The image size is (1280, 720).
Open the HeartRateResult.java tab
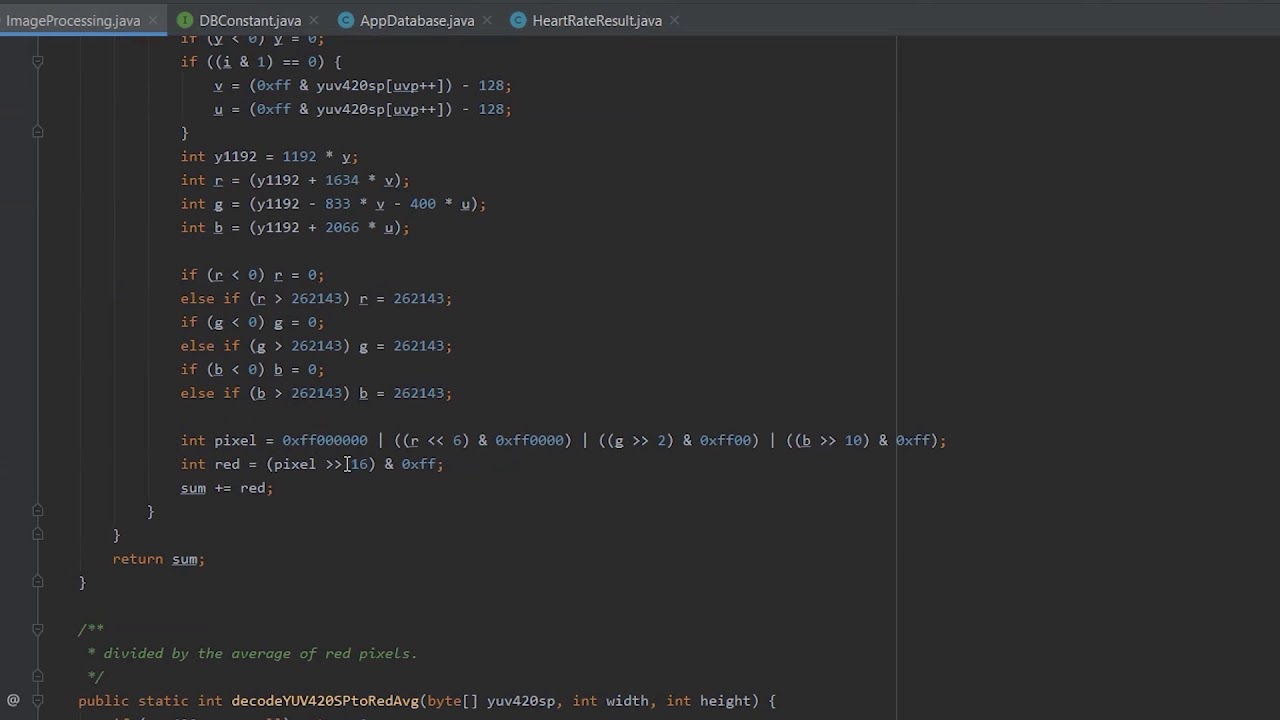tap(597, 20)
